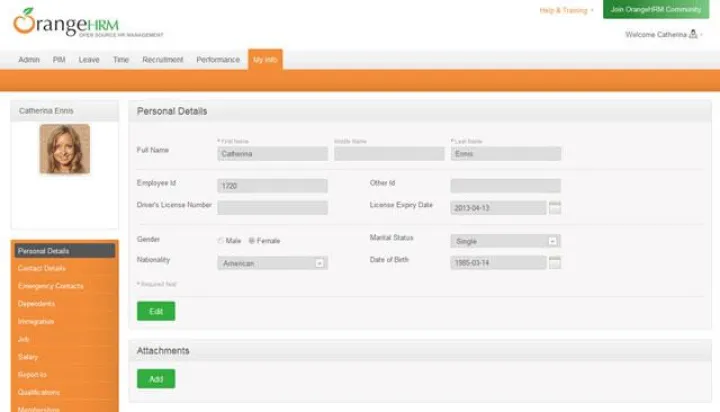Expand the Marital Status dropdown
Viewport: 720px width, 412px height.
point(552,241)
